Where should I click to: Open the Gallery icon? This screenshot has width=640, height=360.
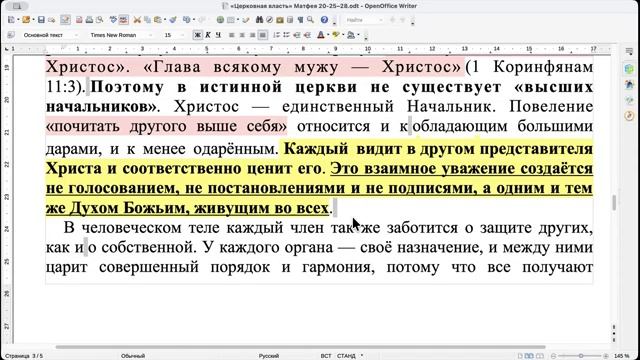280,20
